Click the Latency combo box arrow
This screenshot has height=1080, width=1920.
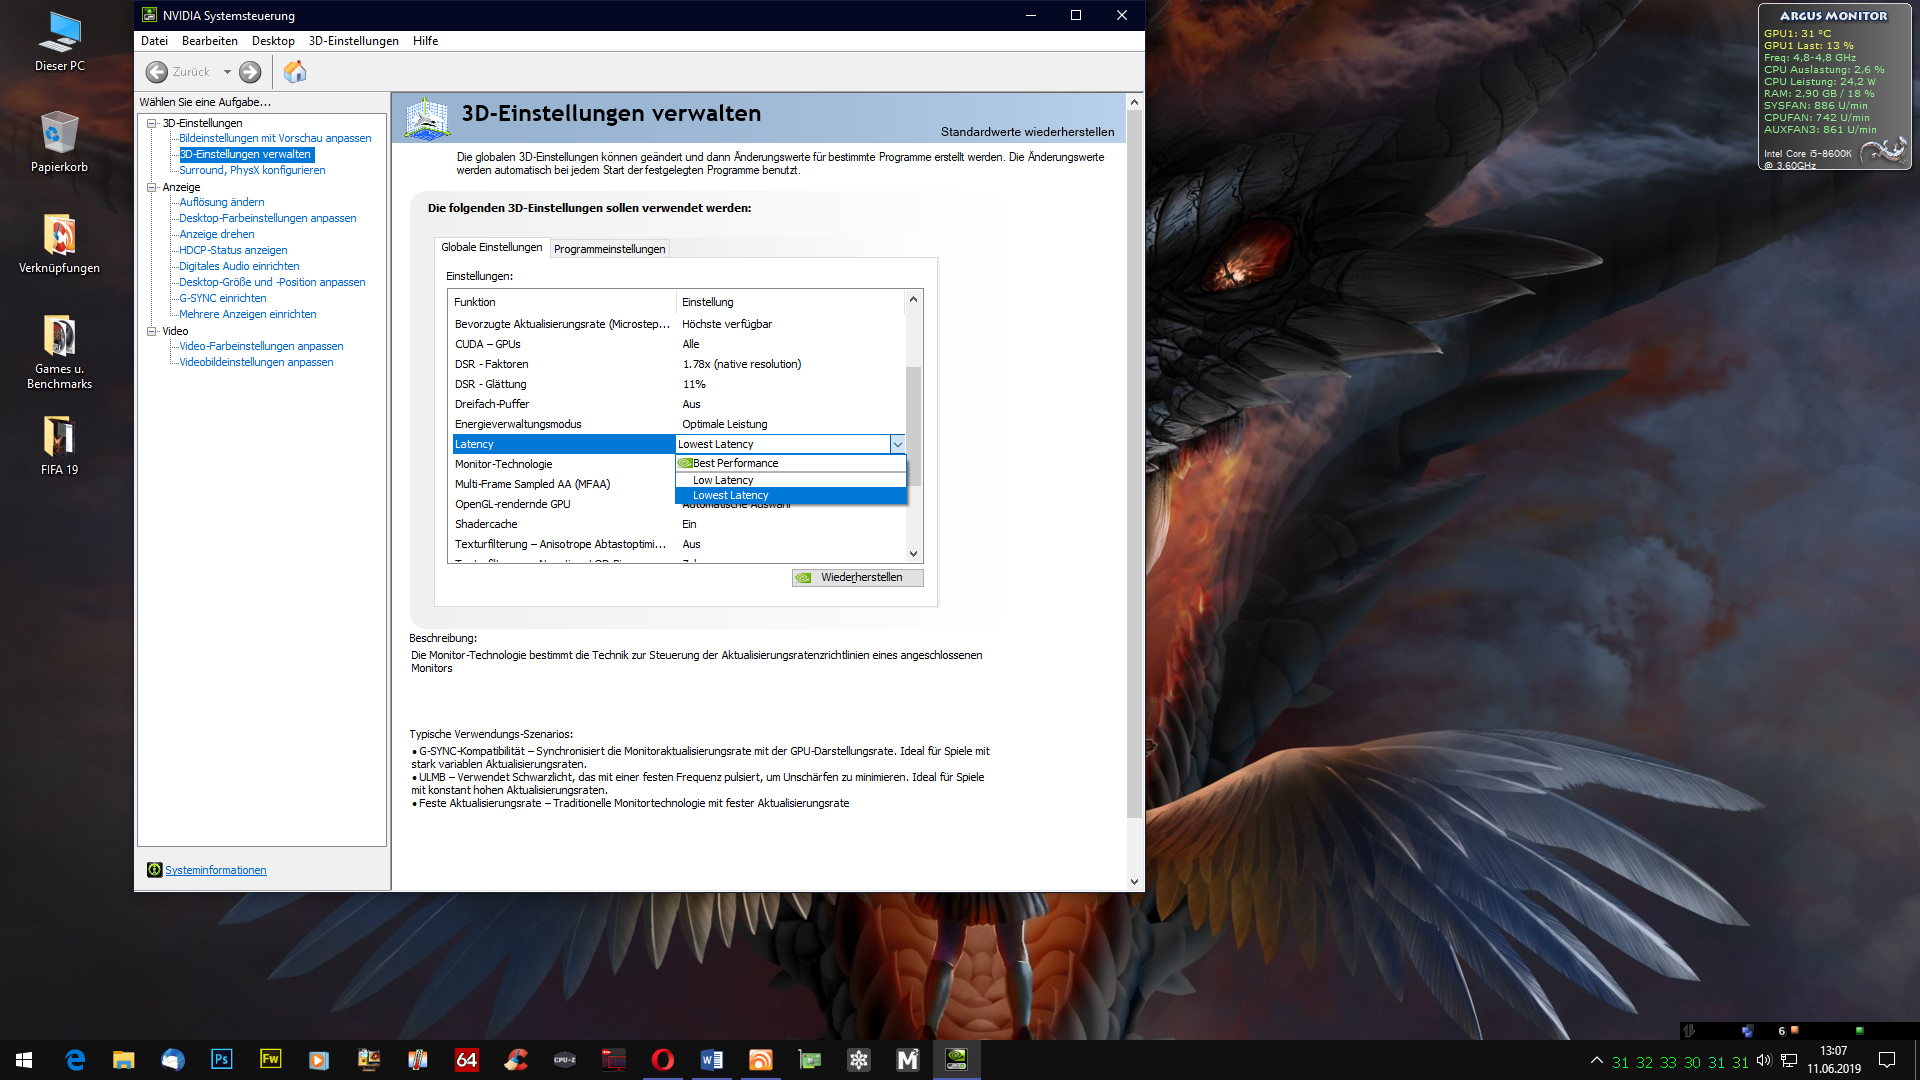coord(897,444)
